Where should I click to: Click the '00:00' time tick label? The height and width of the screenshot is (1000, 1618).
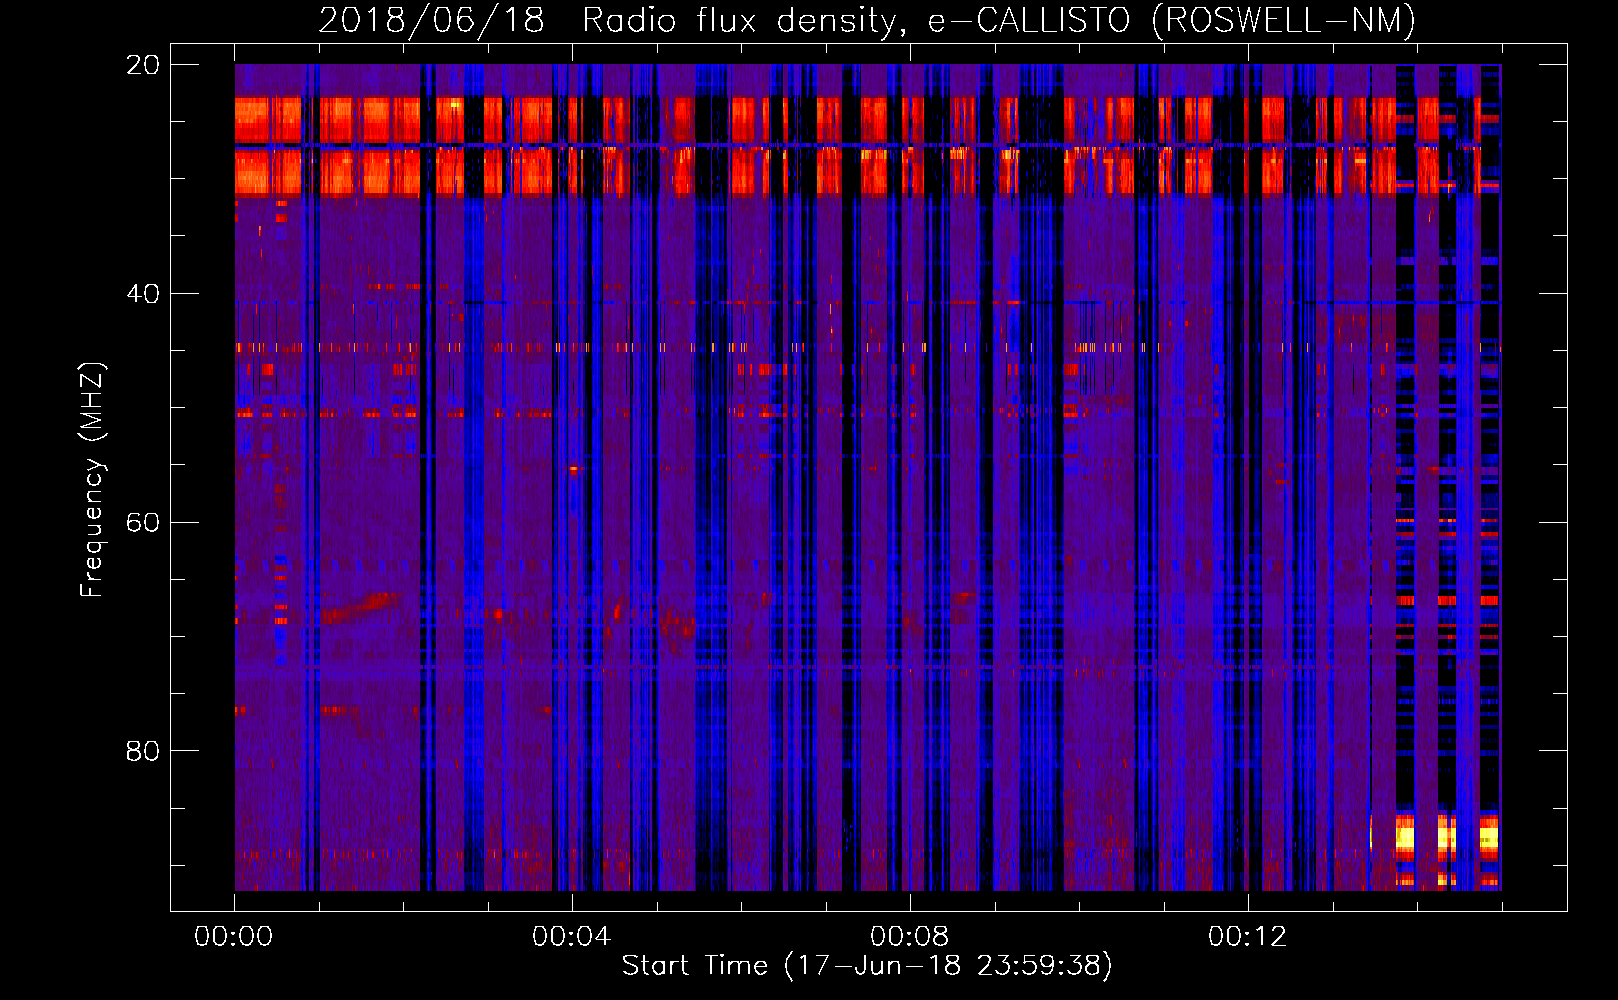click(x=234, y=936)
